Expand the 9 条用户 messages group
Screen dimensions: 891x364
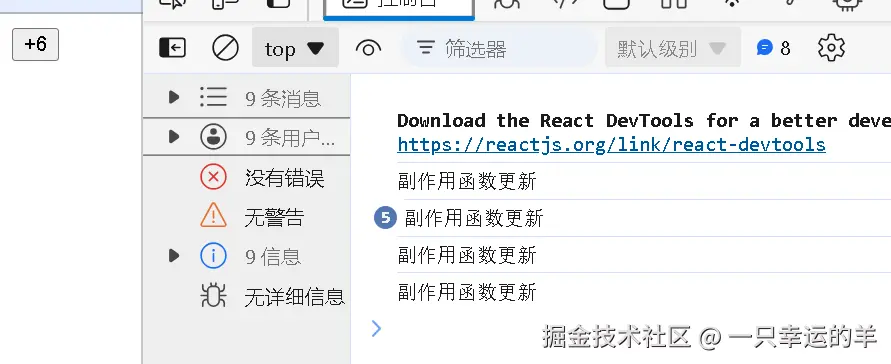pos(174,137)
